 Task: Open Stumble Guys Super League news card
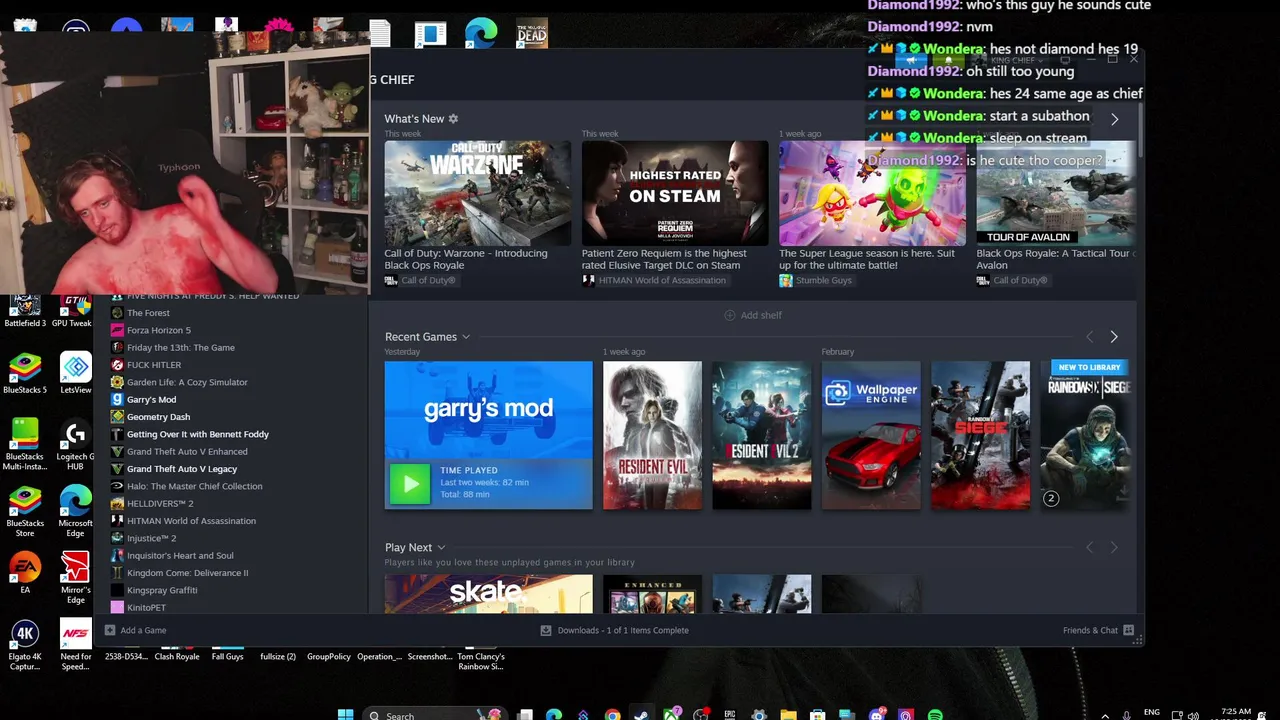[x=872, y=193]
